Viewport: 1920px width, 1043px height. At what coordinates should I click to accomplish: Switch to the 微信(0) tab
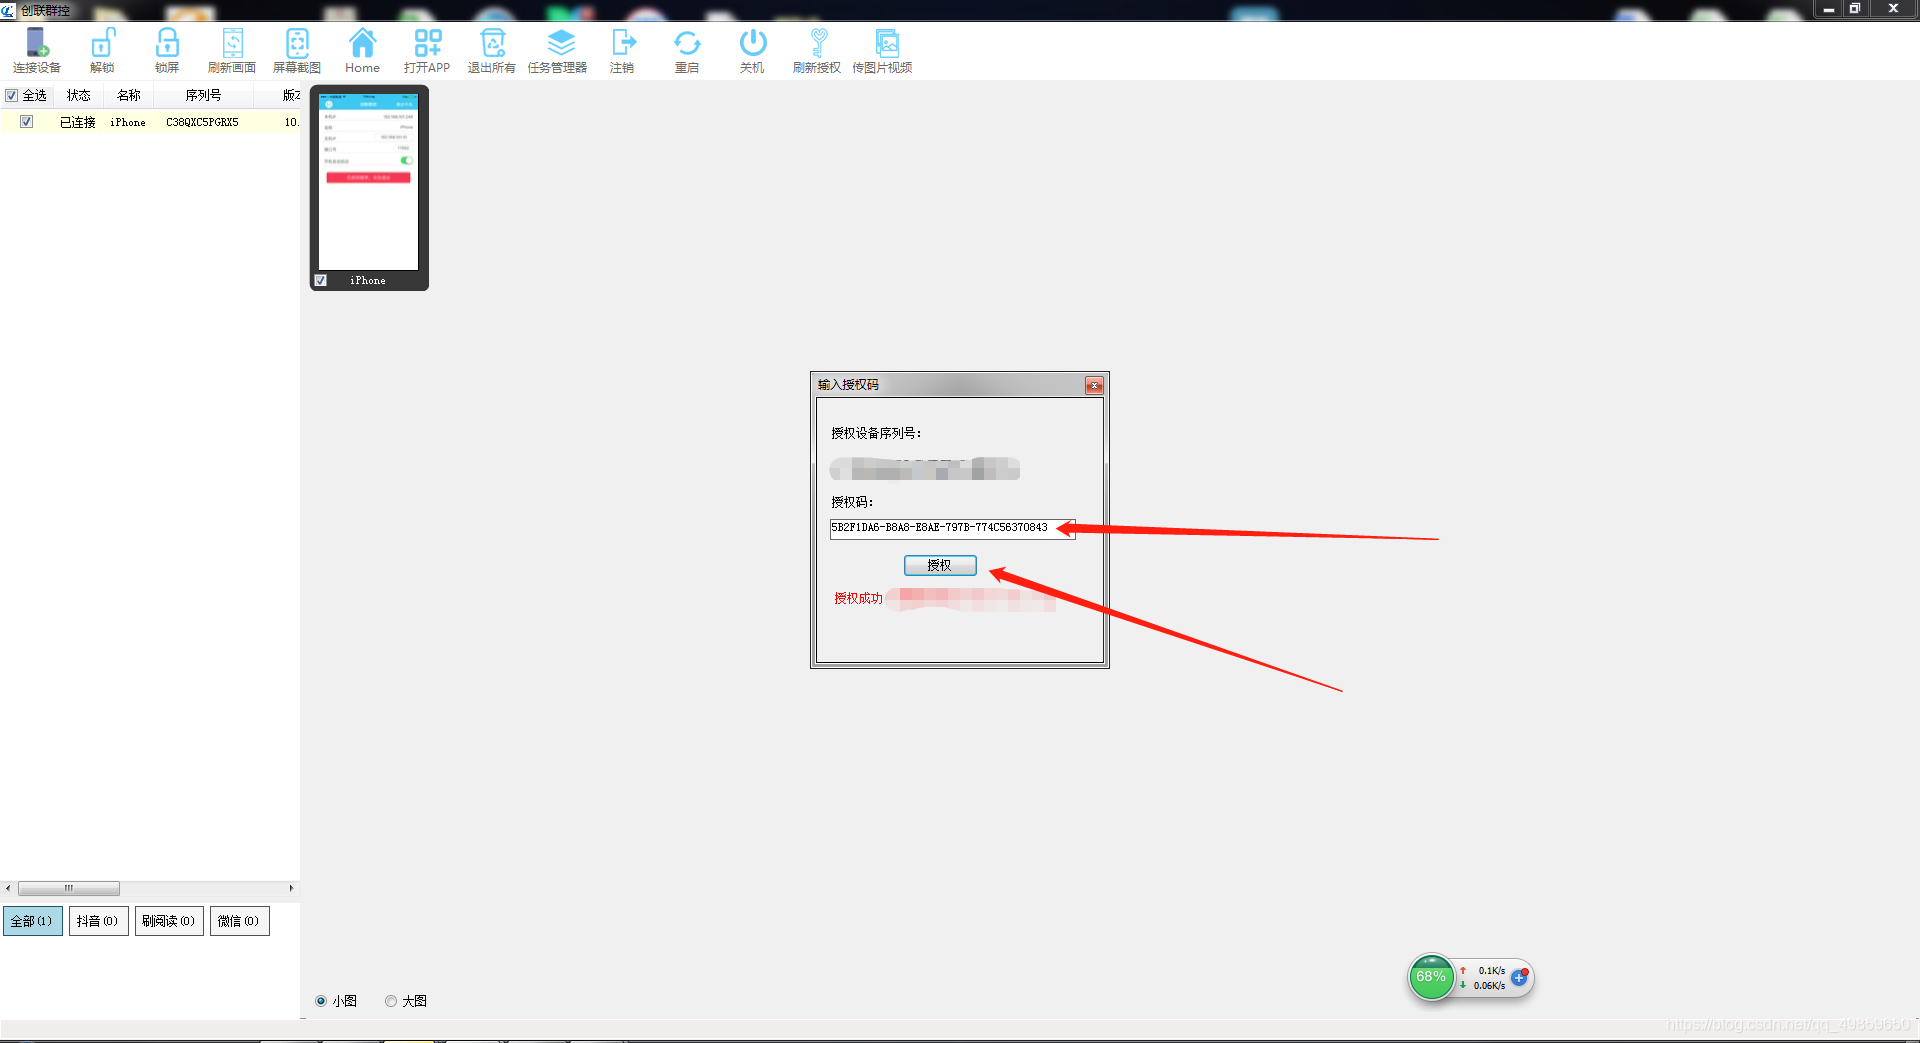[239, 921]
